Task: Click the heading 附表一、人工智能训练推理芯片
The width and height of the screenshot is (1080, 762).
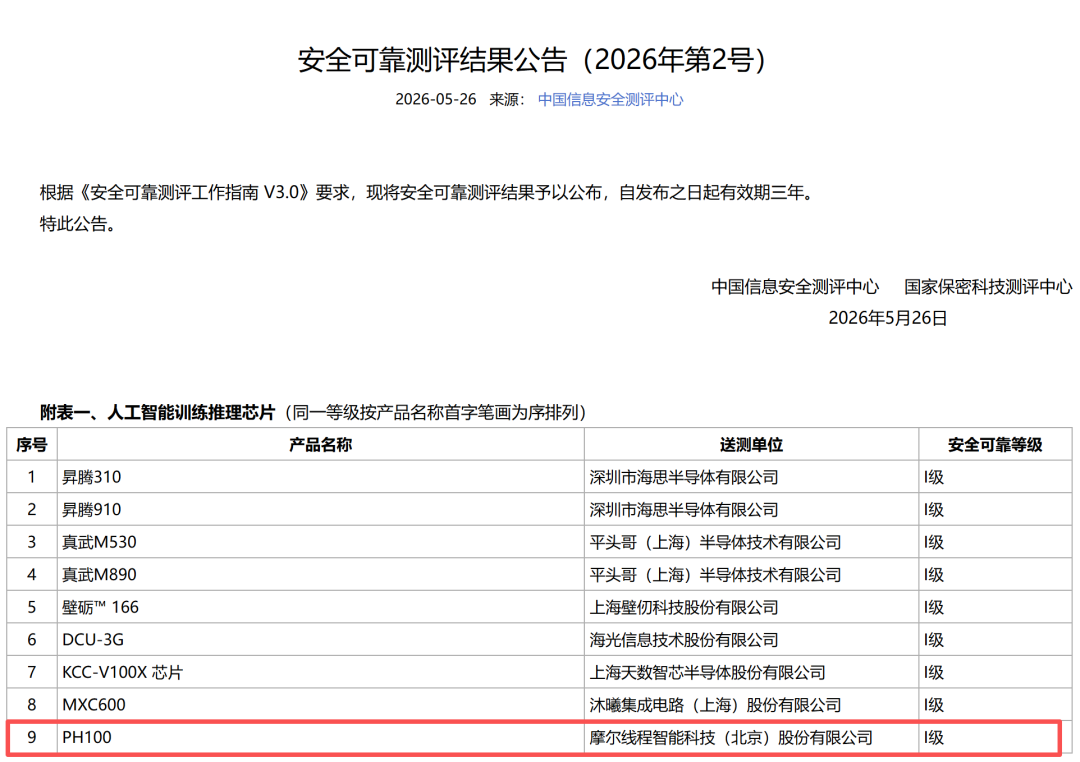Action: coord(157,412)
